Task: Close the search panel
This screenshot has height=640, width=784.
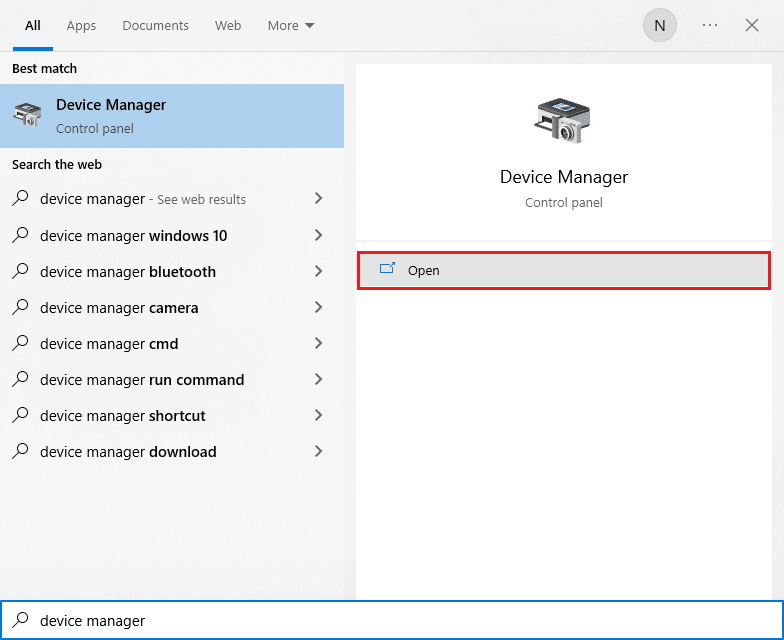Action: [x=752, y=25]
